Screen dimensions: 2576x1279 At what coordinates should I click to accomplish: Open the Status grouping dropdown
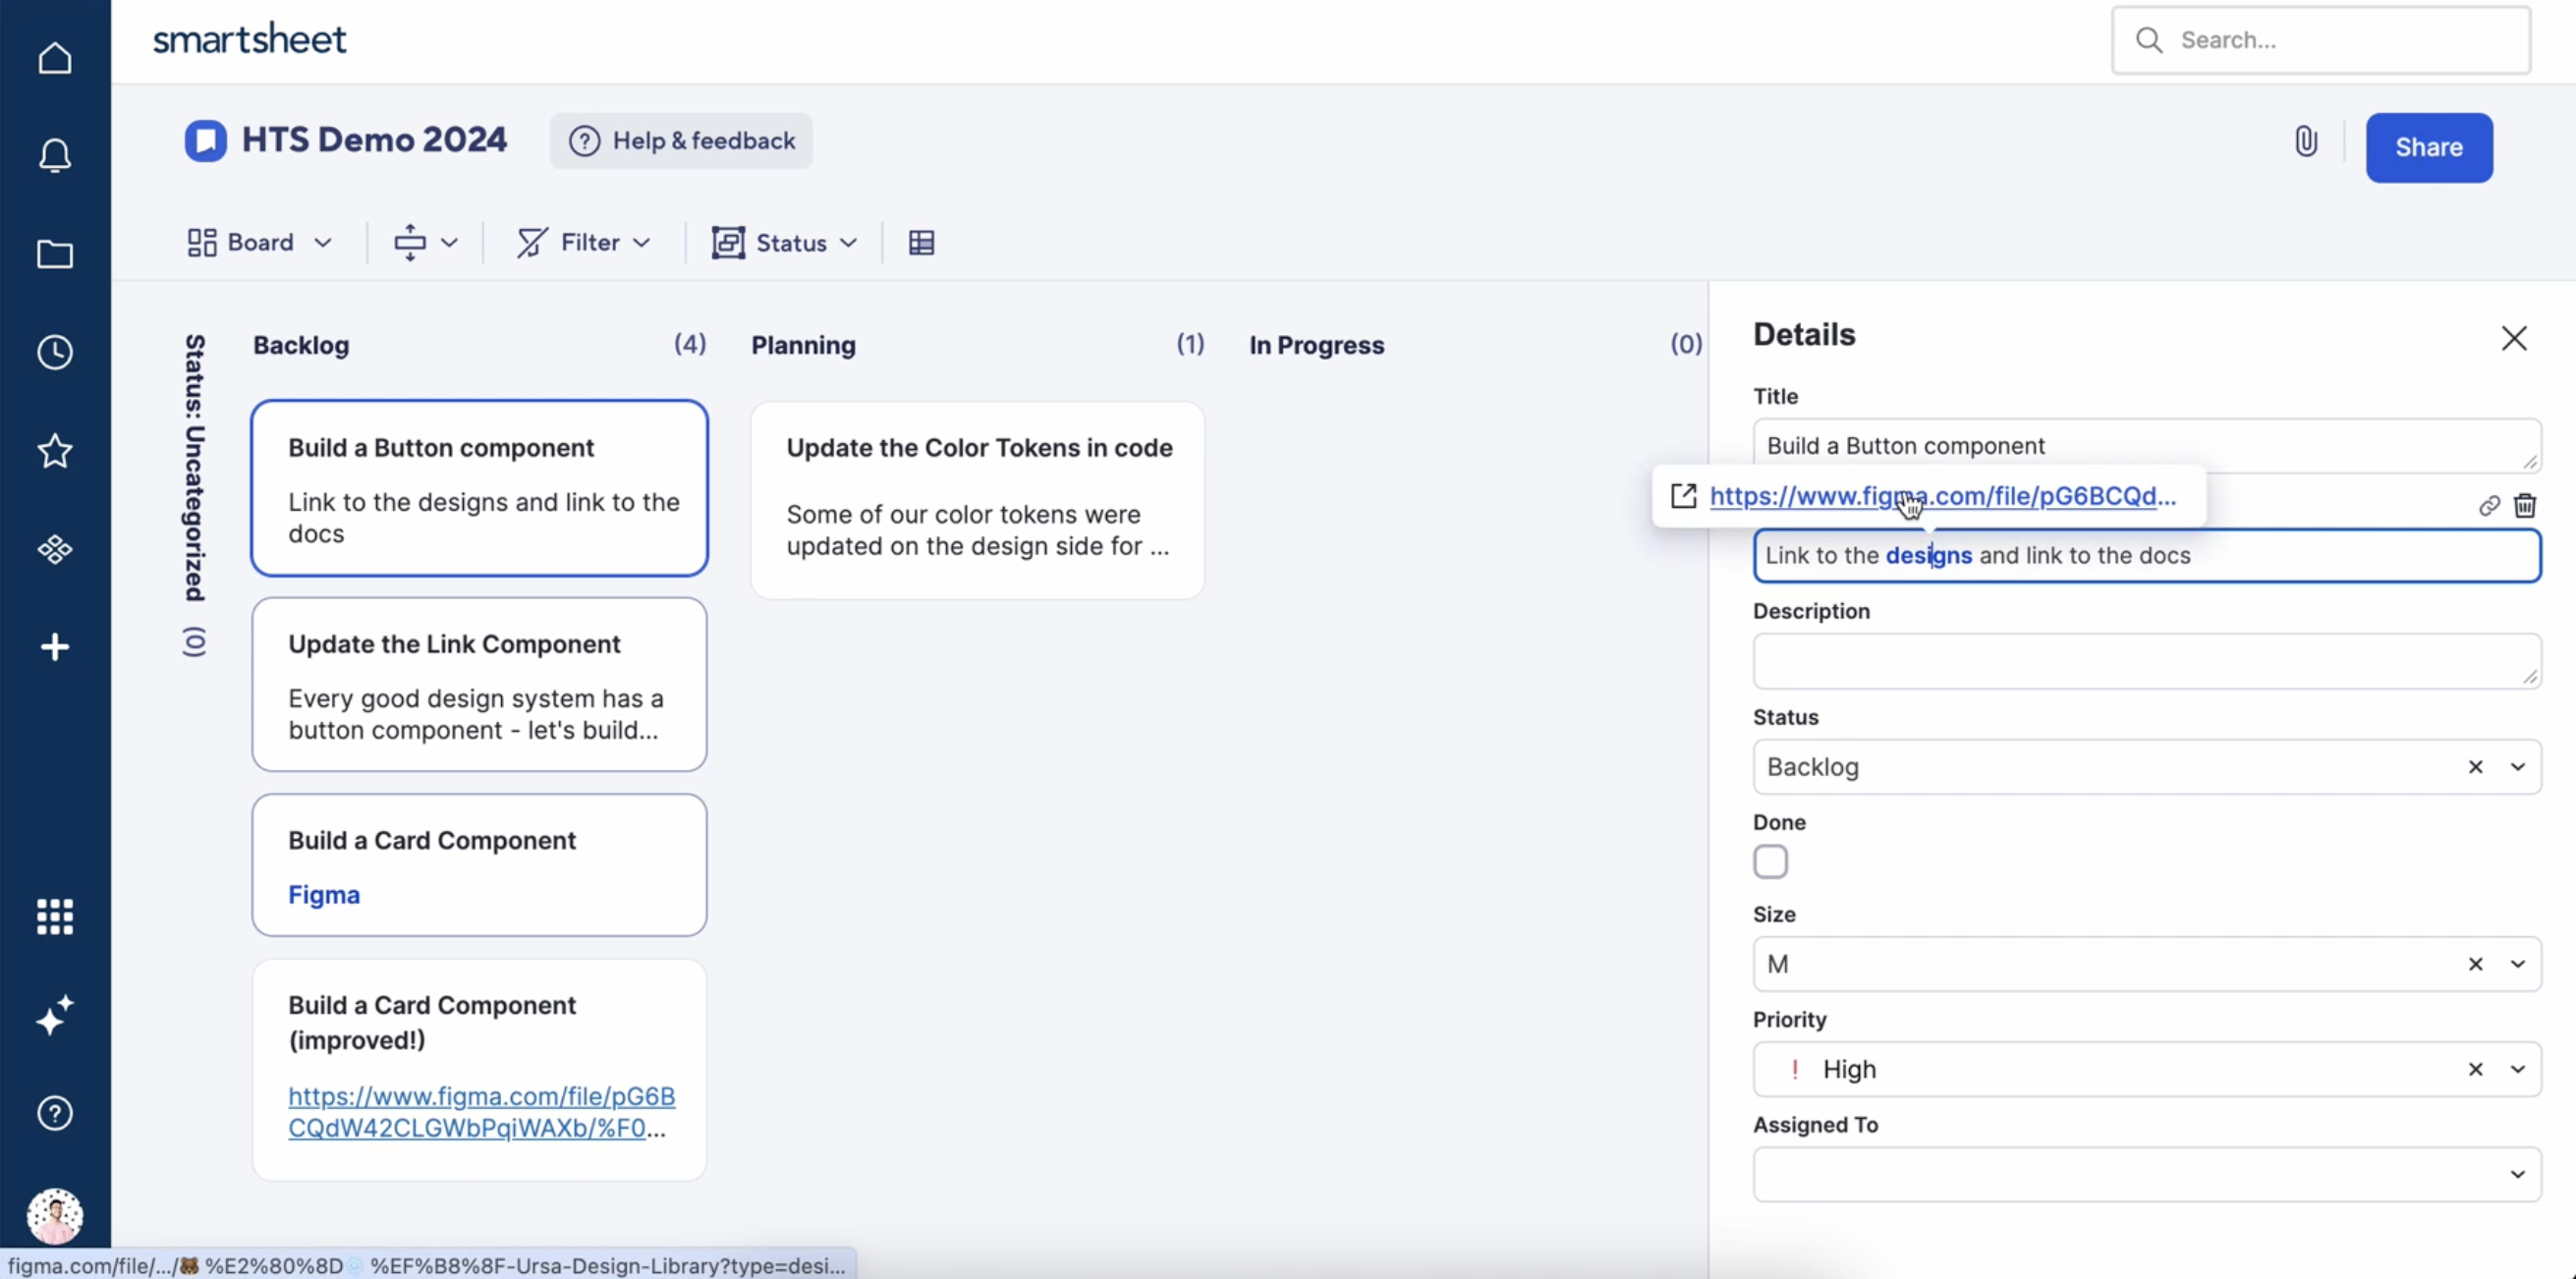click(x=785, y=243)
